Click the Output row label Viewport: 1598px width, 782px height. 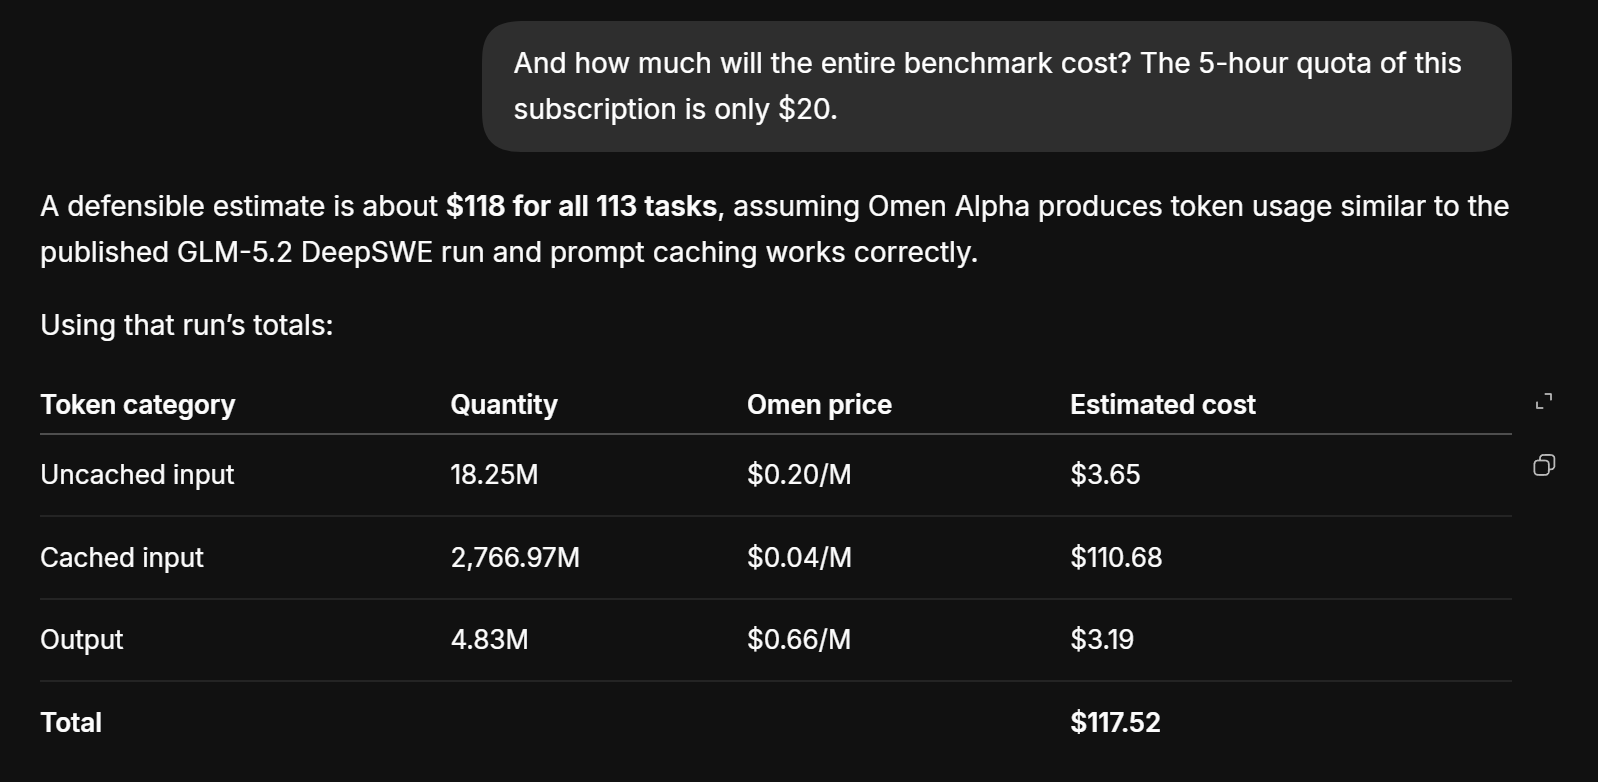[81, 639]
